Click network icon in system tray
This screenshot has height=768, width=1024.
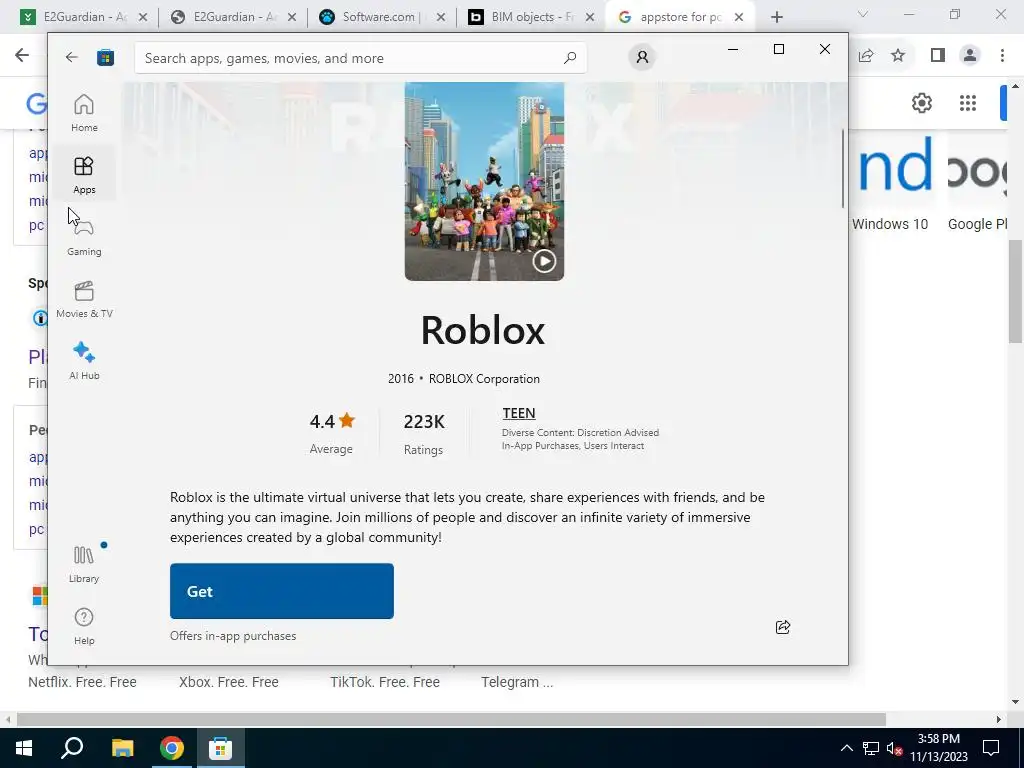[x=871, y=748]
